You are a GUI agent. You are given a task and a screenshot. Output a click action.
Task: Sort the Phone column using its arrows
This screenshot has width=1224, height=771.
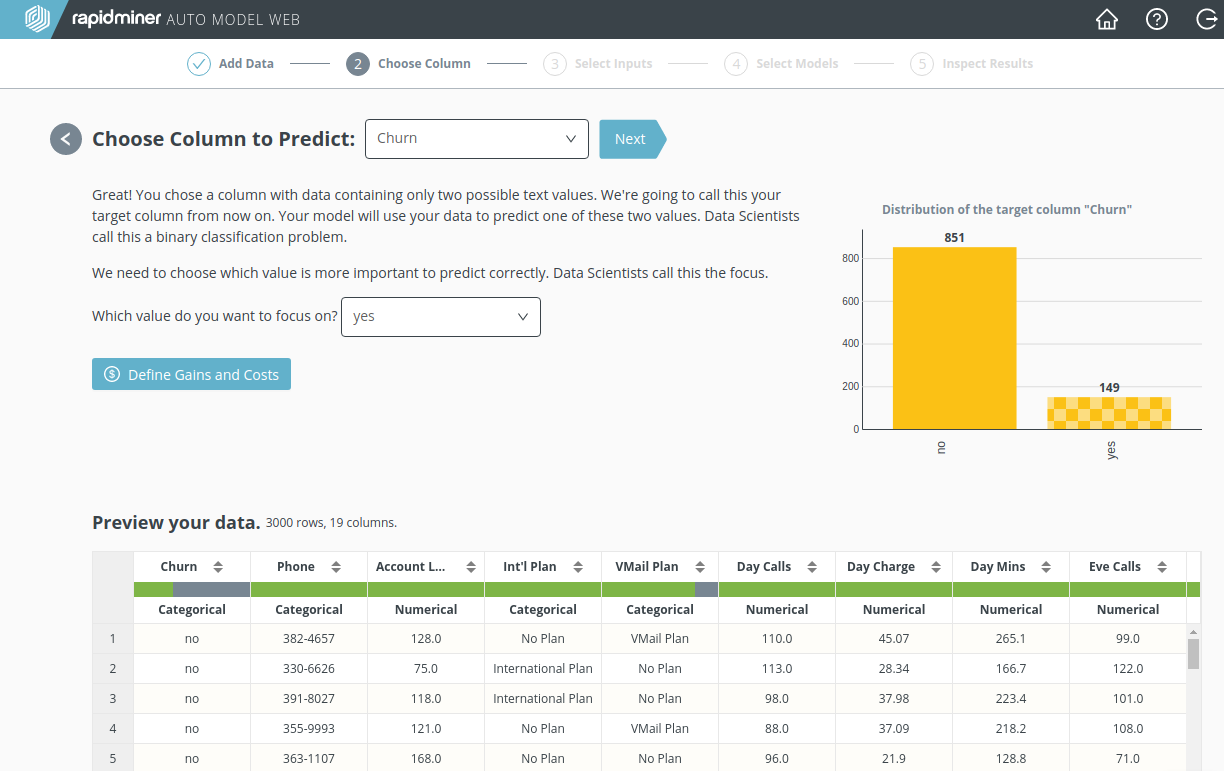[x=337, y=567]
